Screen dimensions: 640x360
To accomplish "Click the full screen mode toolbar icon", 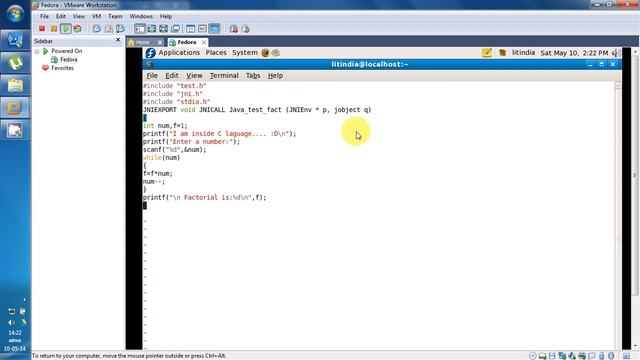I will [x=152, y=29].
